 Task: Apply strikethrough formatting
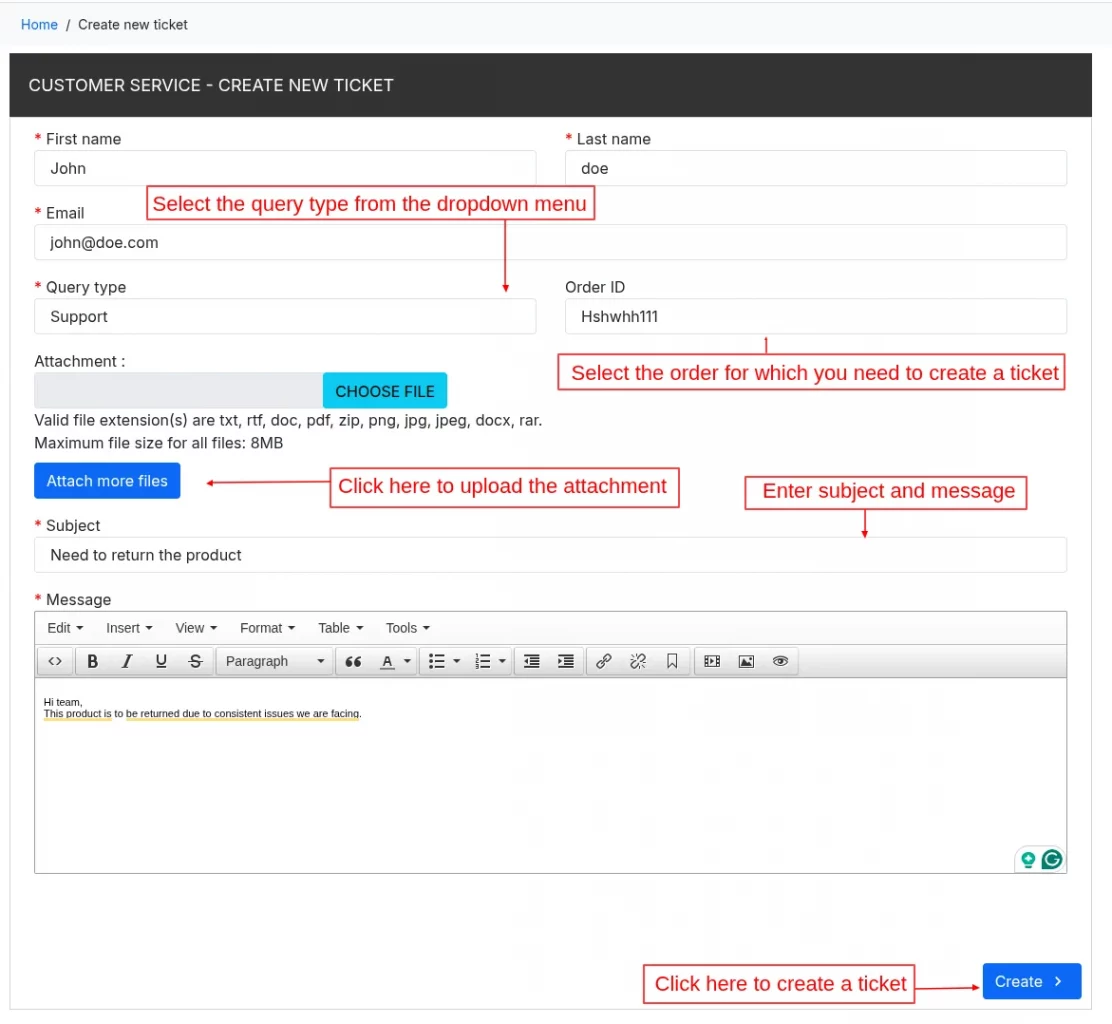pyautogui.click(x=196, y=662)
